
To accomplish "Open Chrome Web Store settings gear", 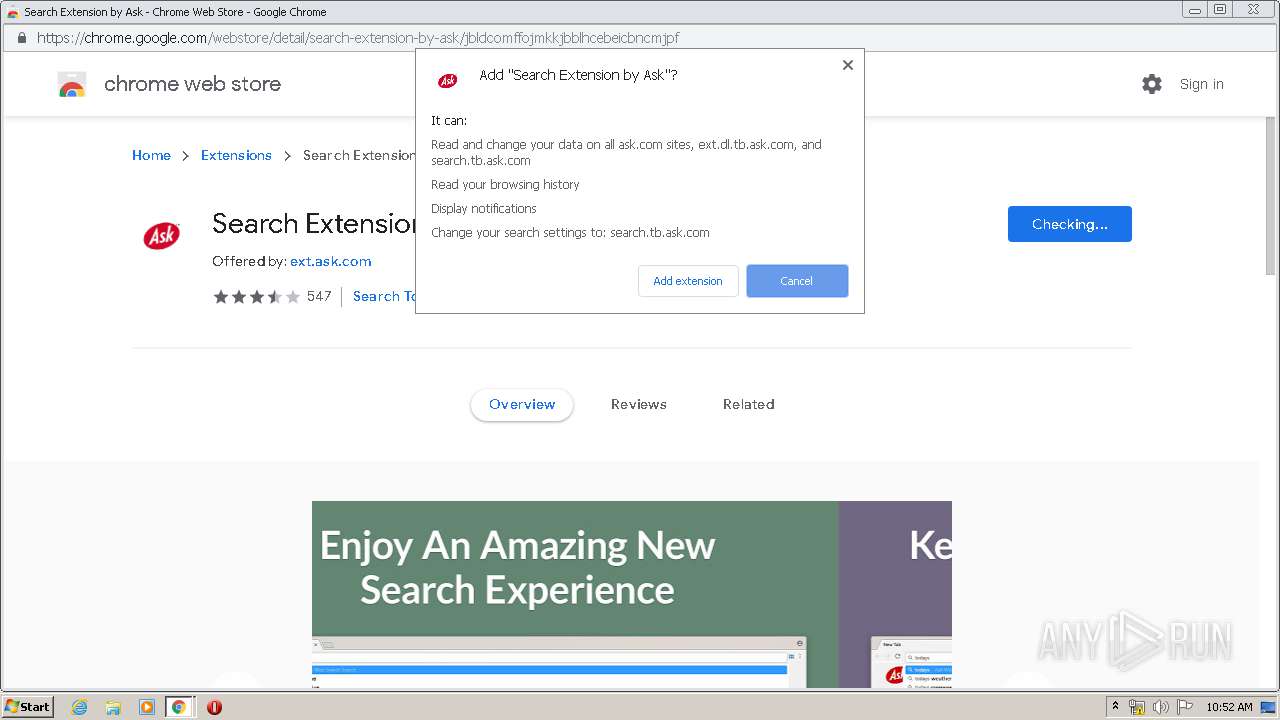I will point(1152,84).
